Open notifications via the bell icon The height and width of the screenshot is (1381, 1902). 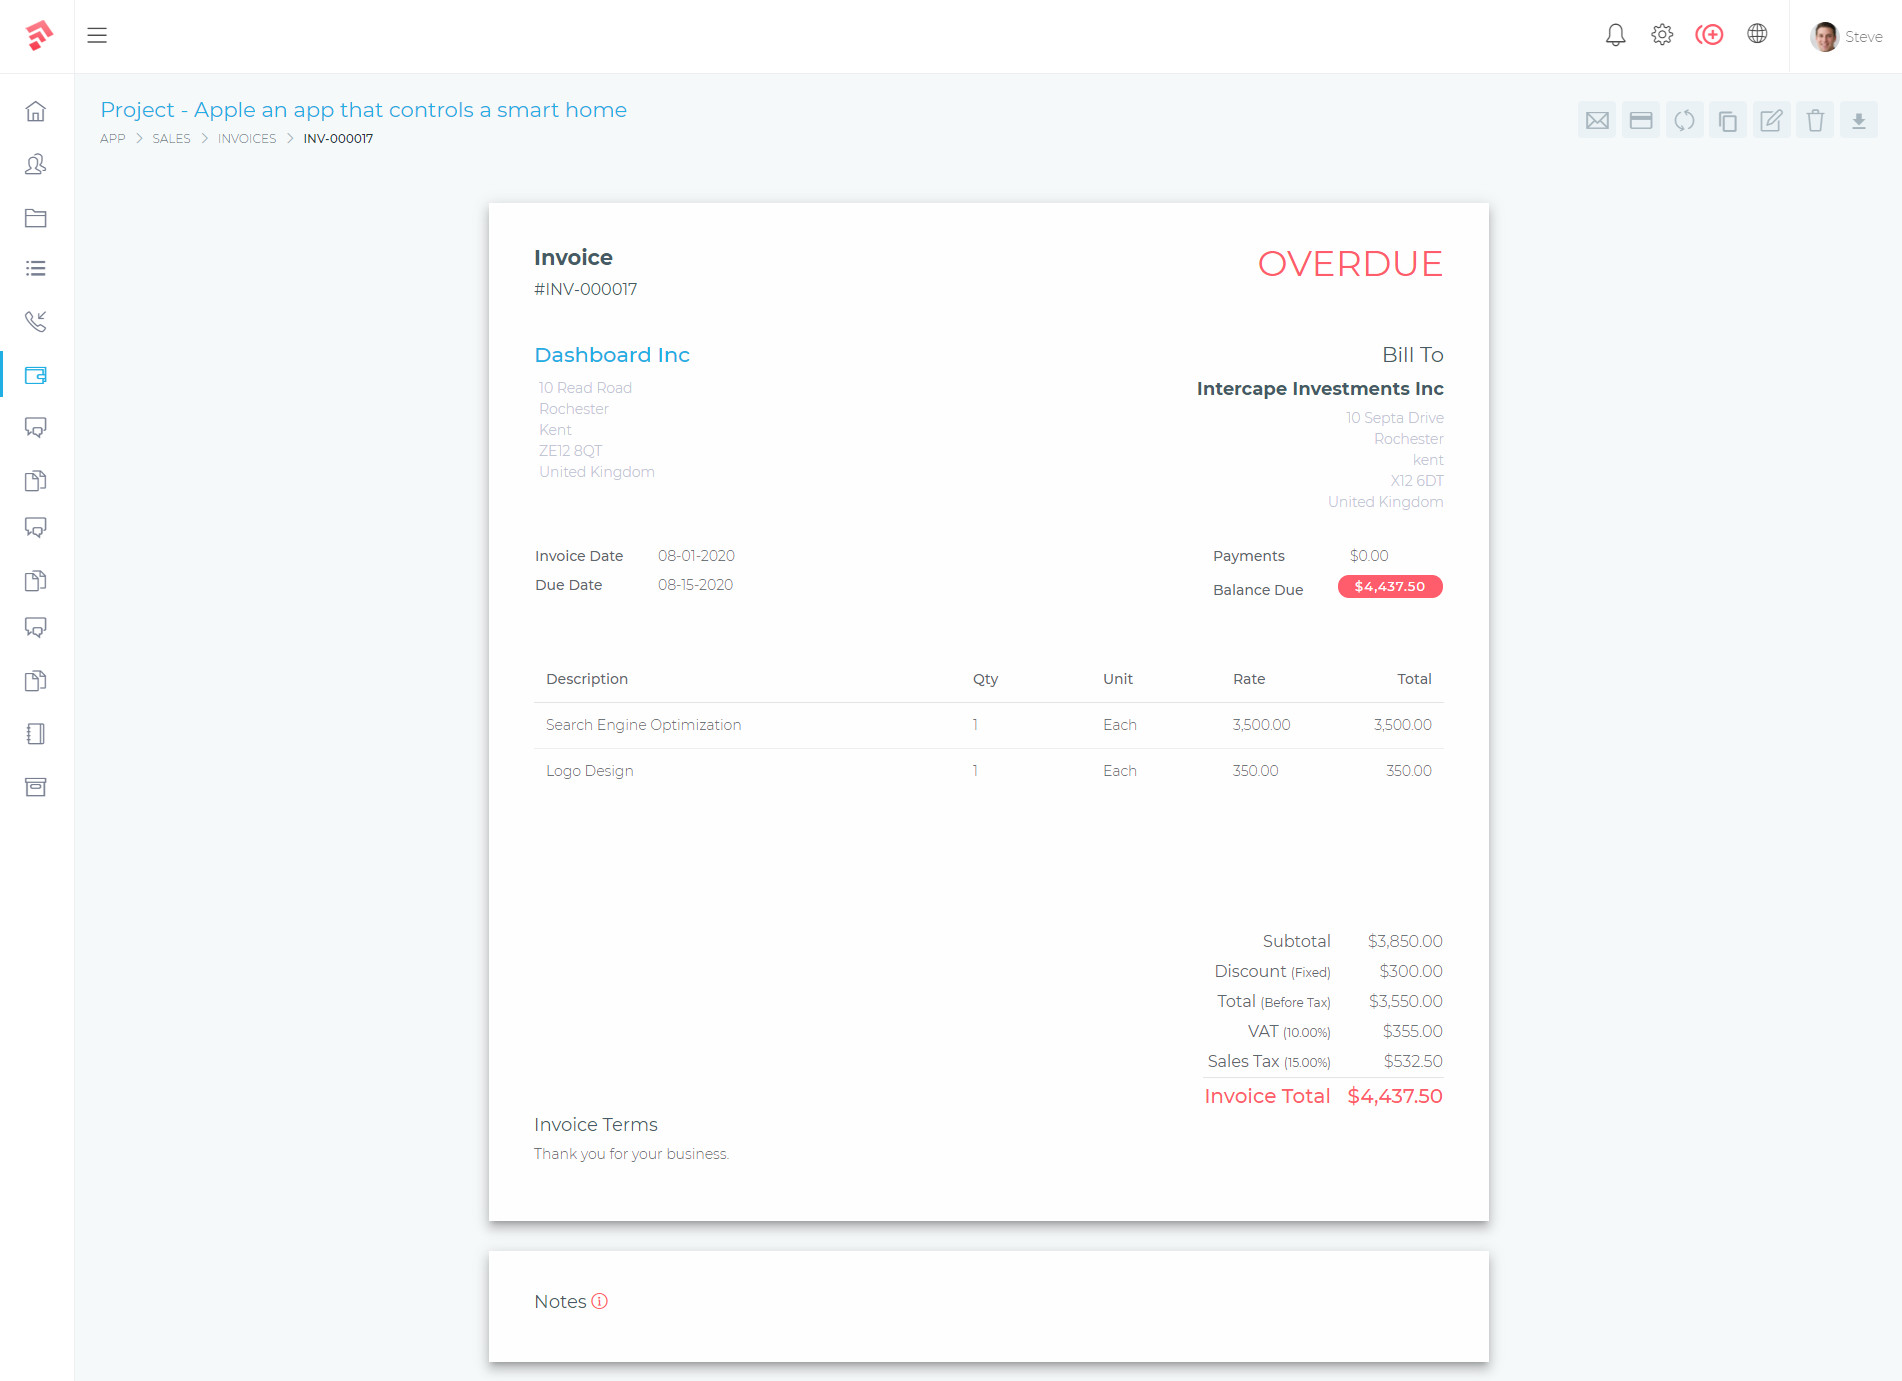tap(1615, 34)
